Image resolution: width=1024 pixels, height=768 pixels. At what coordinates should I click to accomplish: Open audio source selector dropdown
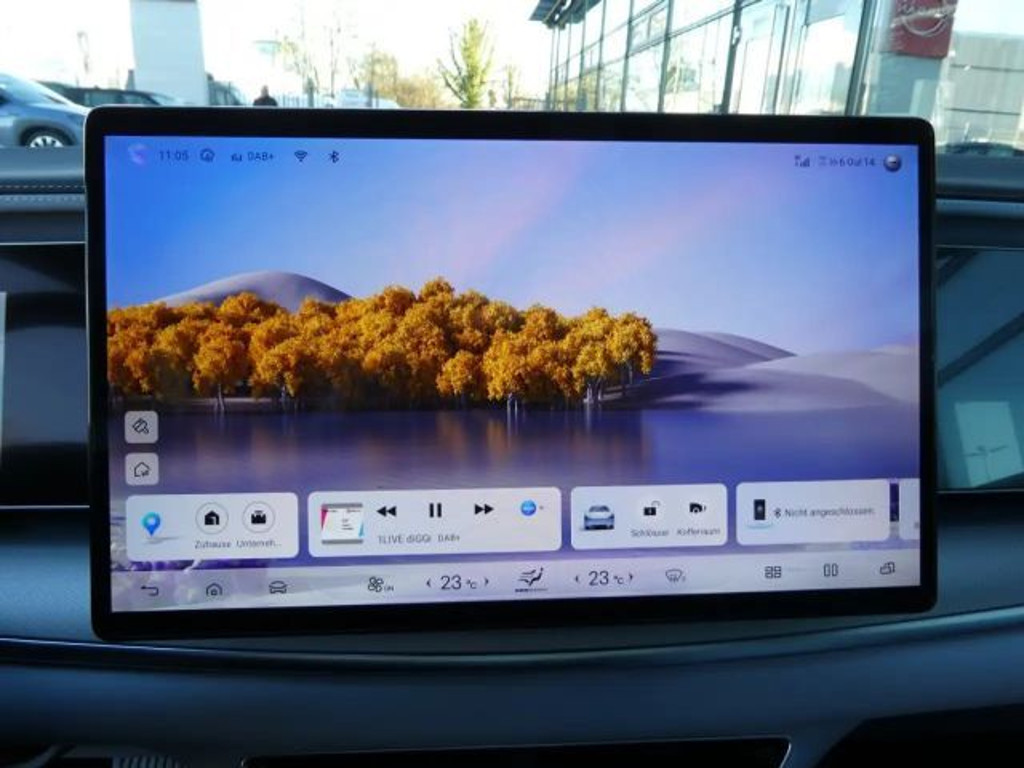click(x=531, y=508)
